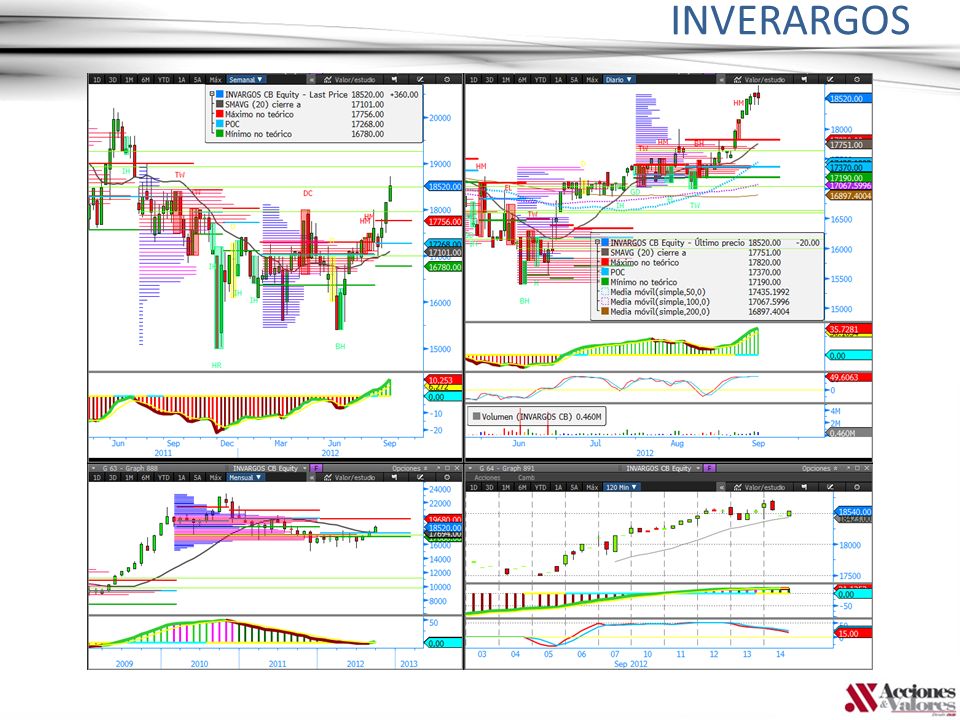
Task: Click the 17756.00 red price label on weekly axis
Action: [x=444, y=222]
